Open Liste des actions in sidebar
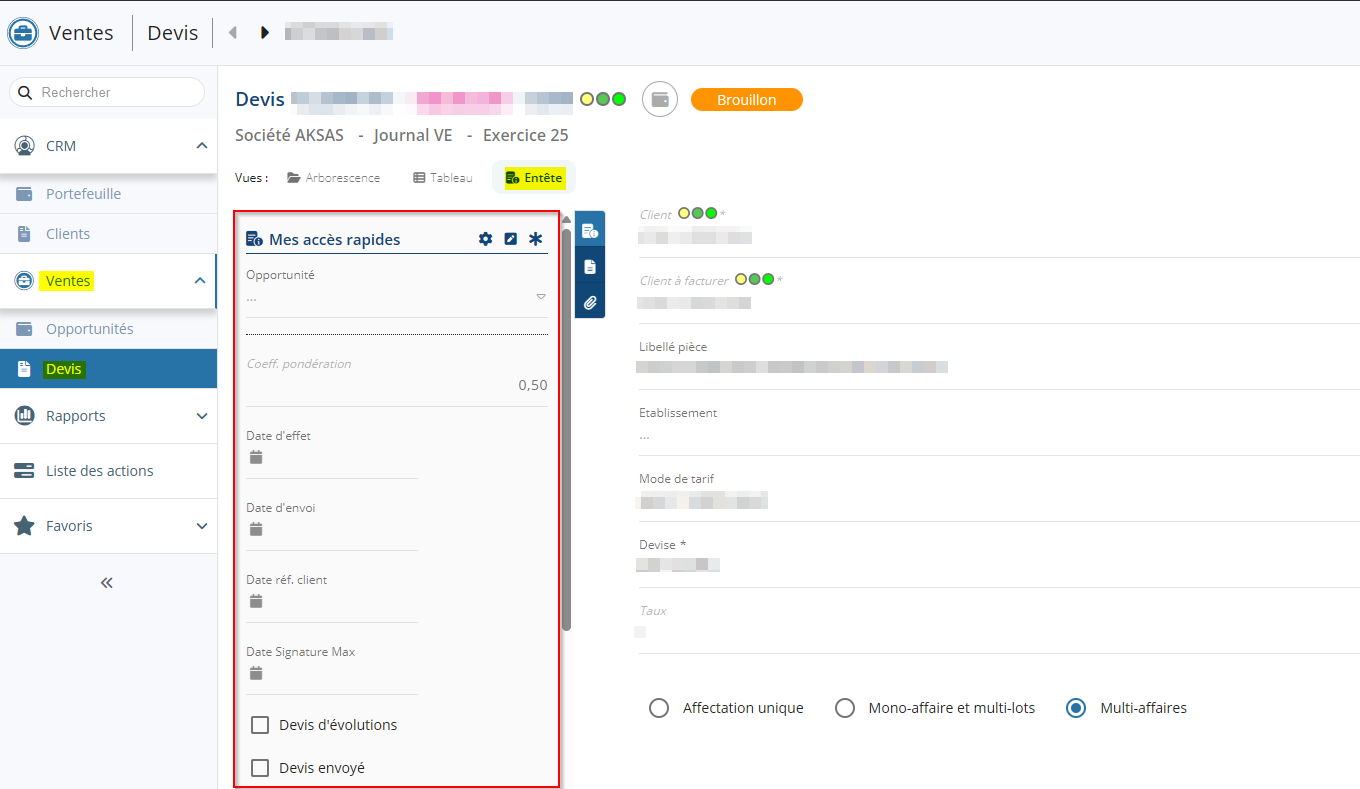This screenshot has height=789, width=1360. (x=100, y=471)
